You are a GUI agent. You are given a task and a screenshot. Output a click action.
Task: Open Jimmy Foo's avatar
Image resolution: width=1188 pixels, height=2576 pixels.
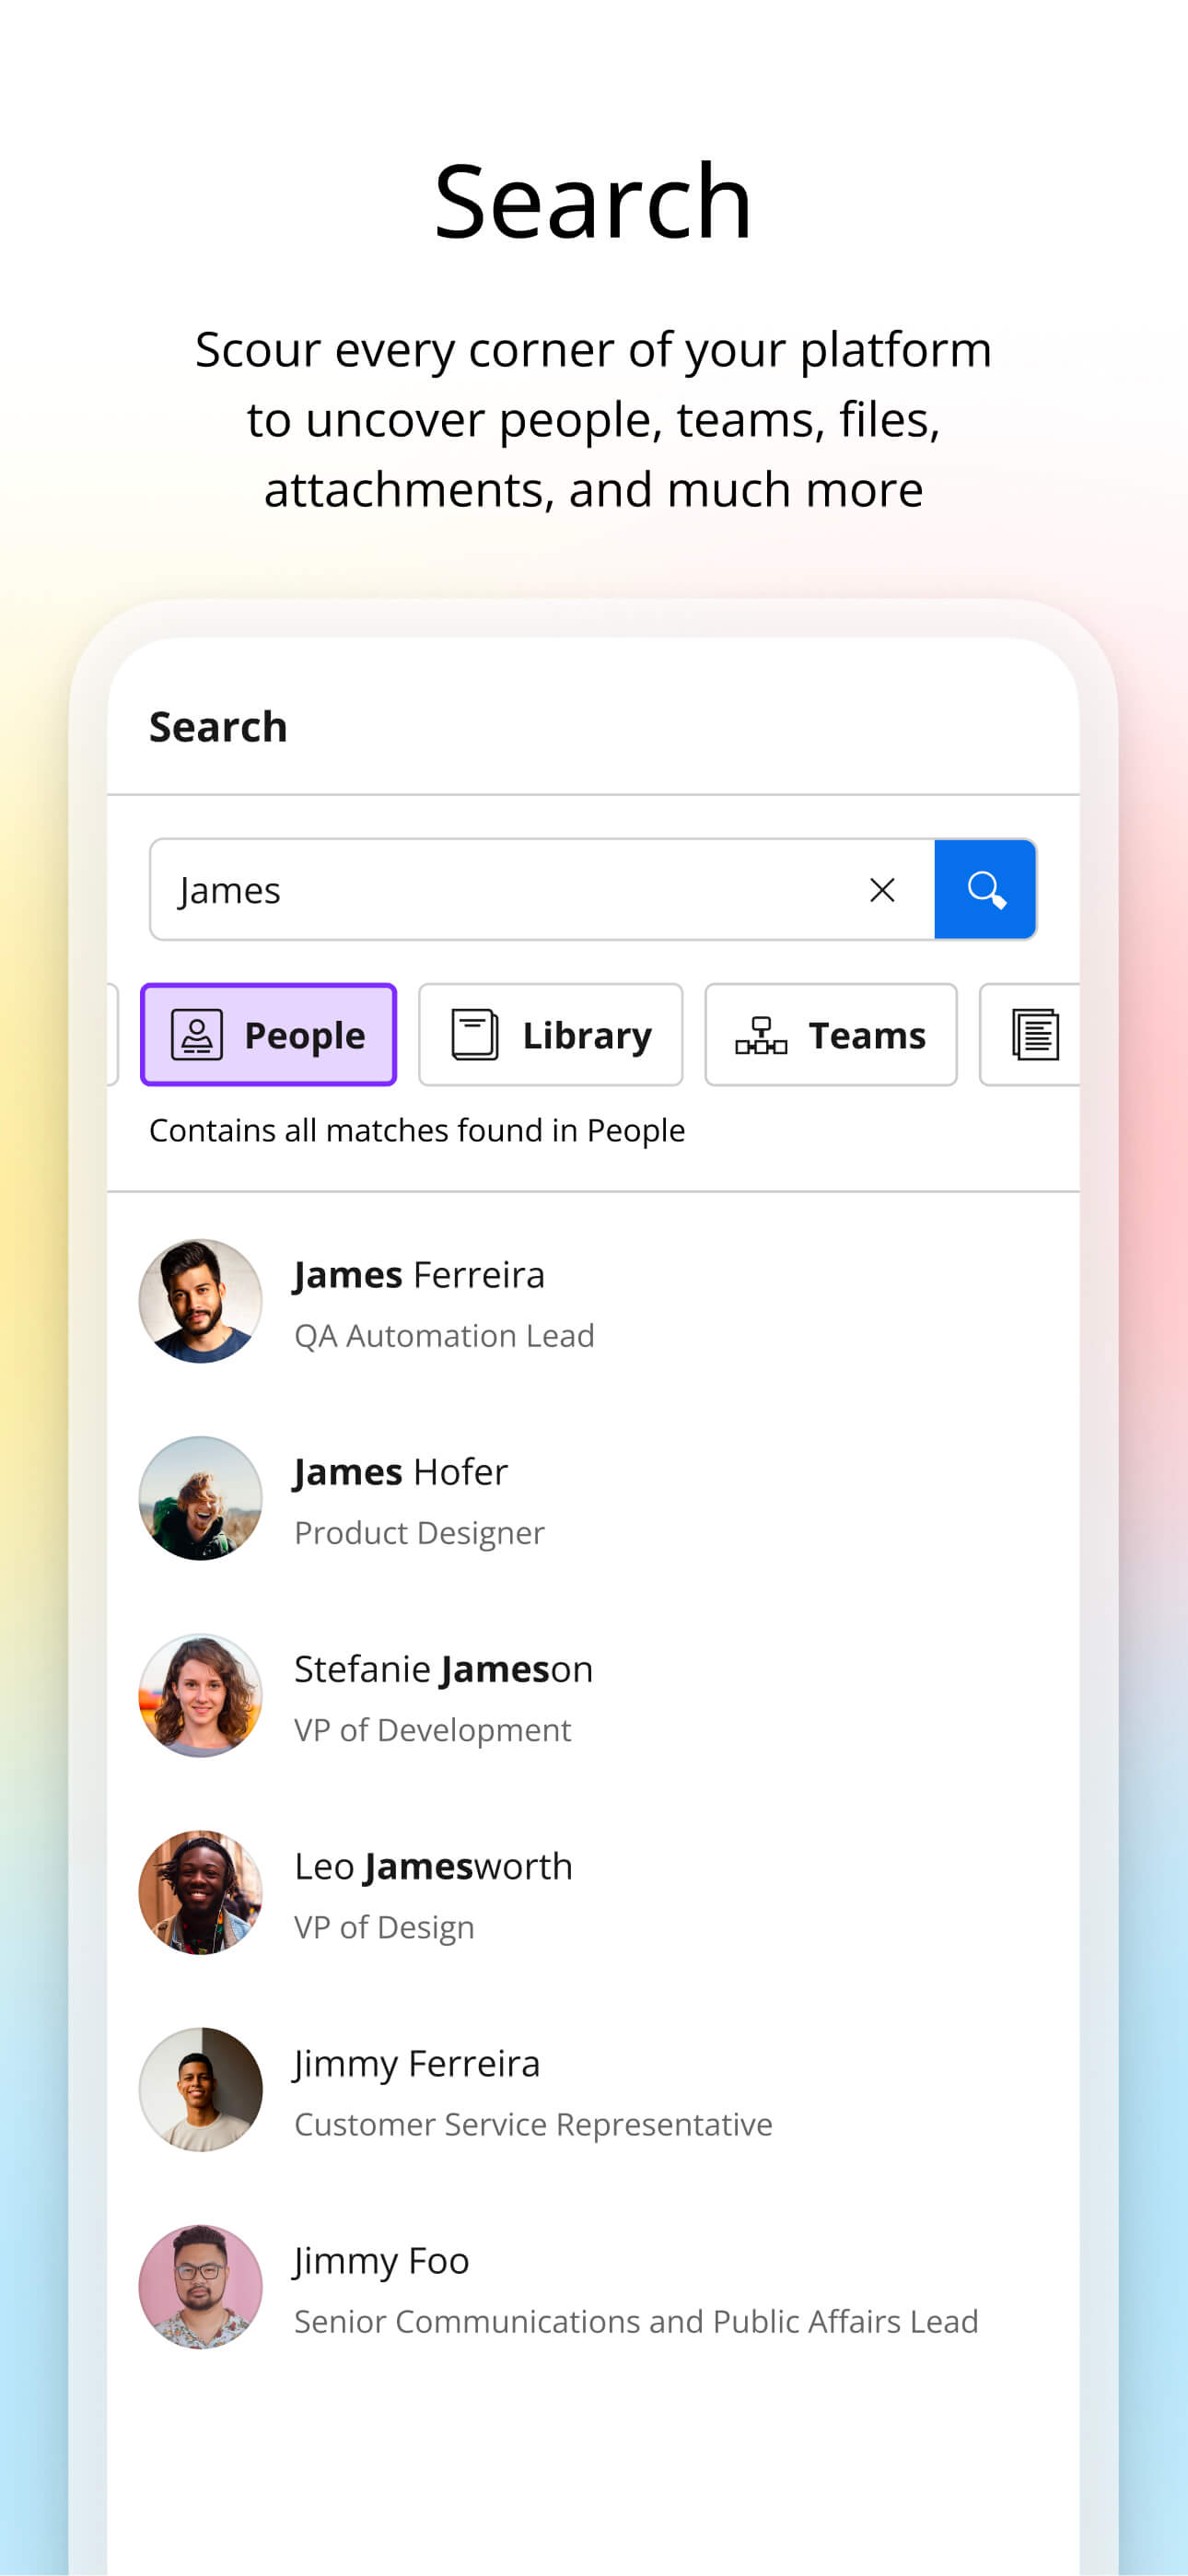(201, 2286)
